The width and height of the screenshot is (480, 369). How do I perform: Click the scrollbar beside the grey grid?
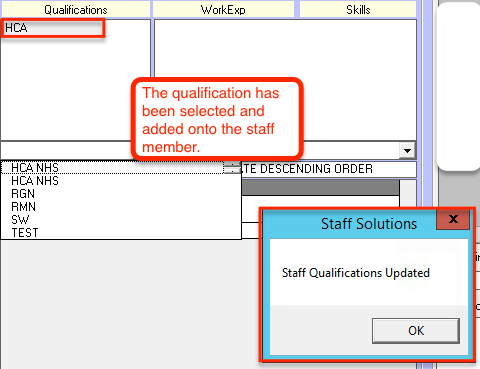pyautogui.click(x=408, y=194)
